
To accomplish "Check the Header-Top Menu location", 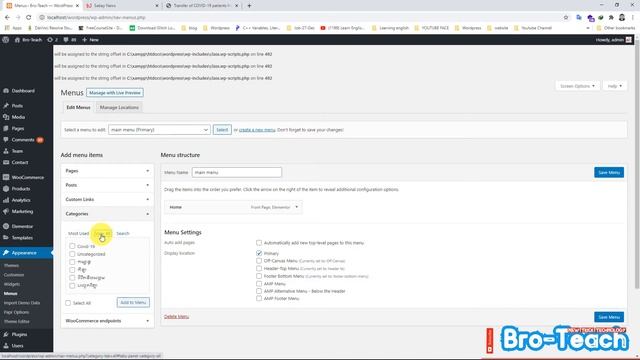I will [259, 268].
